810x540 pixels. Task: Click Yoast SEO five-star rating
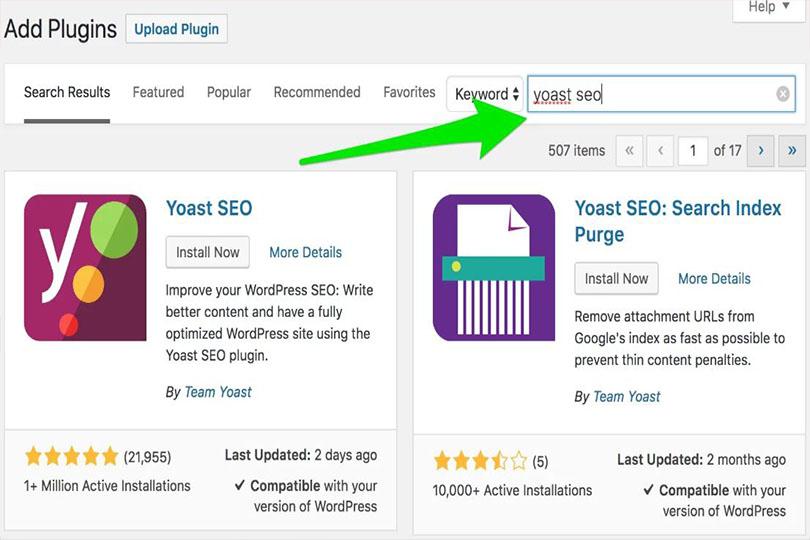71,457
